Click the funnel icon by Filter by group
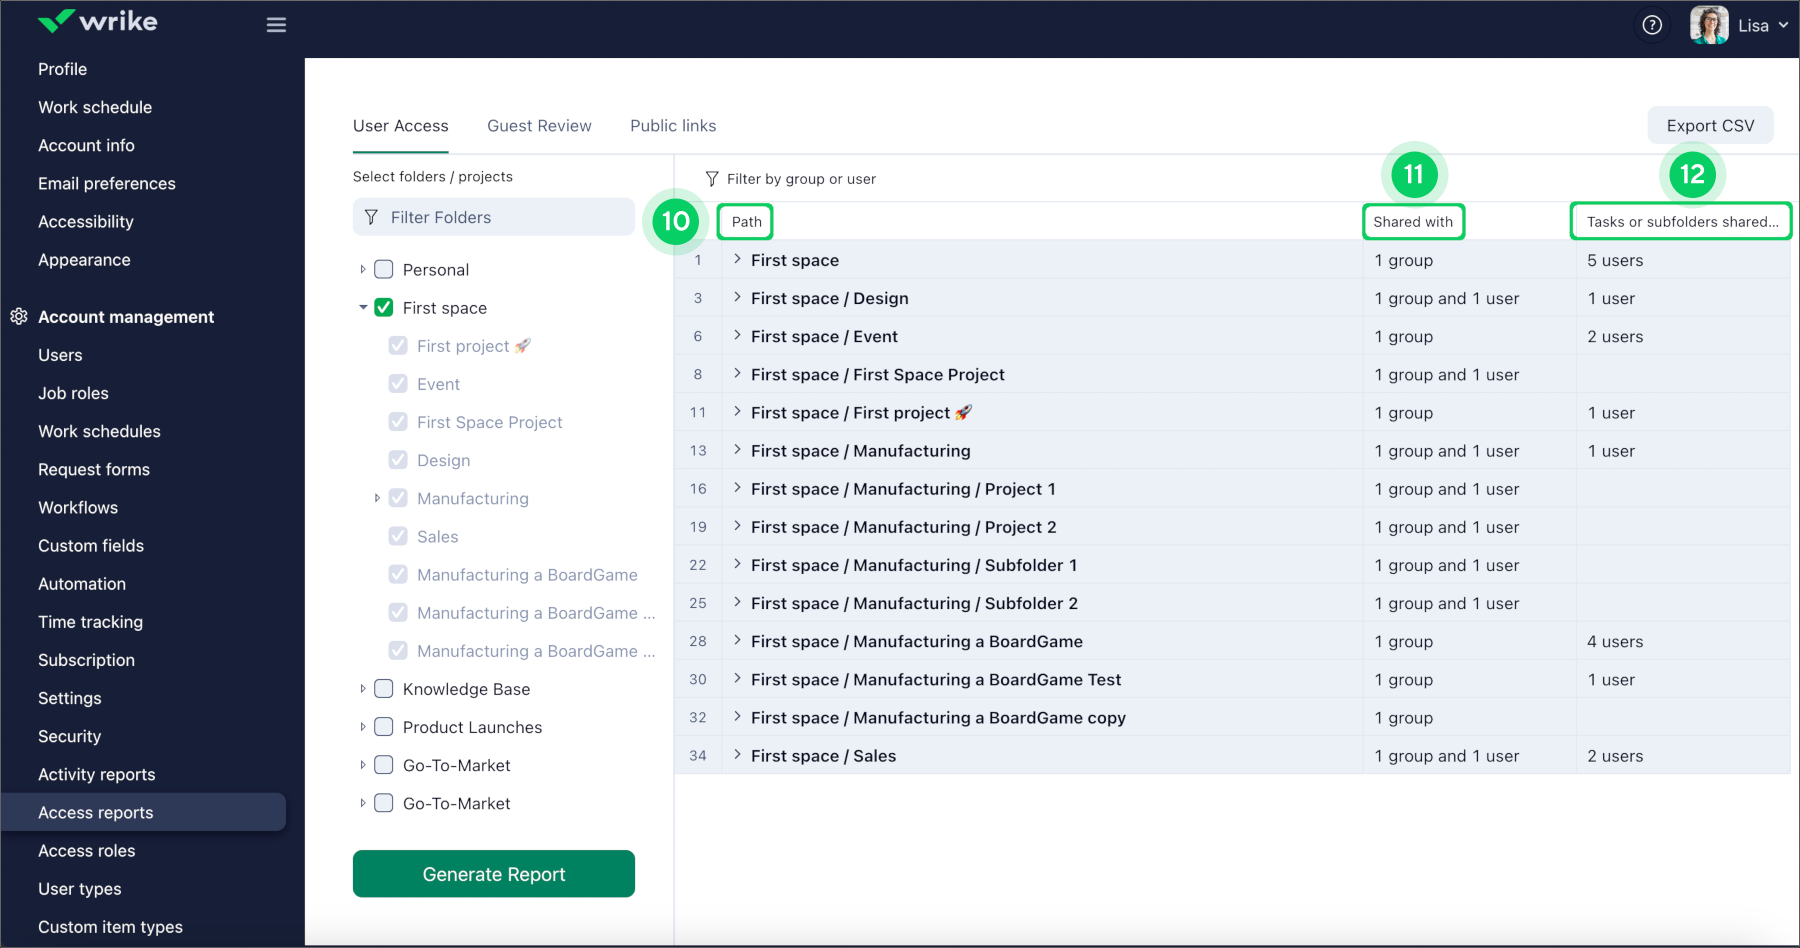1800x948 pixels. (712, 179)
